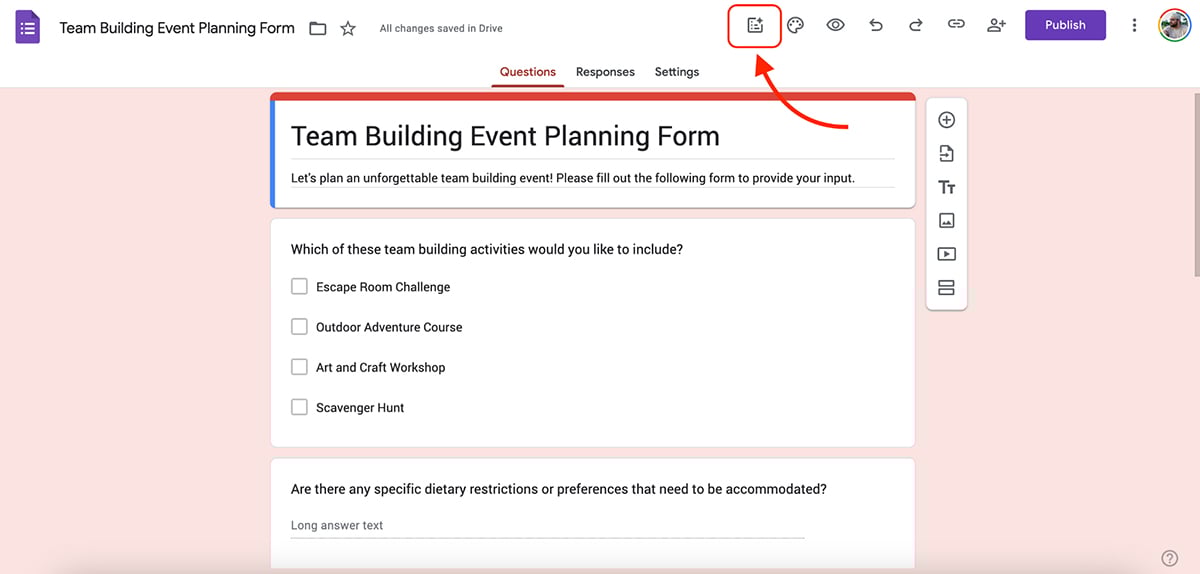Check the Escape Room Challenge box

(299, 287)
